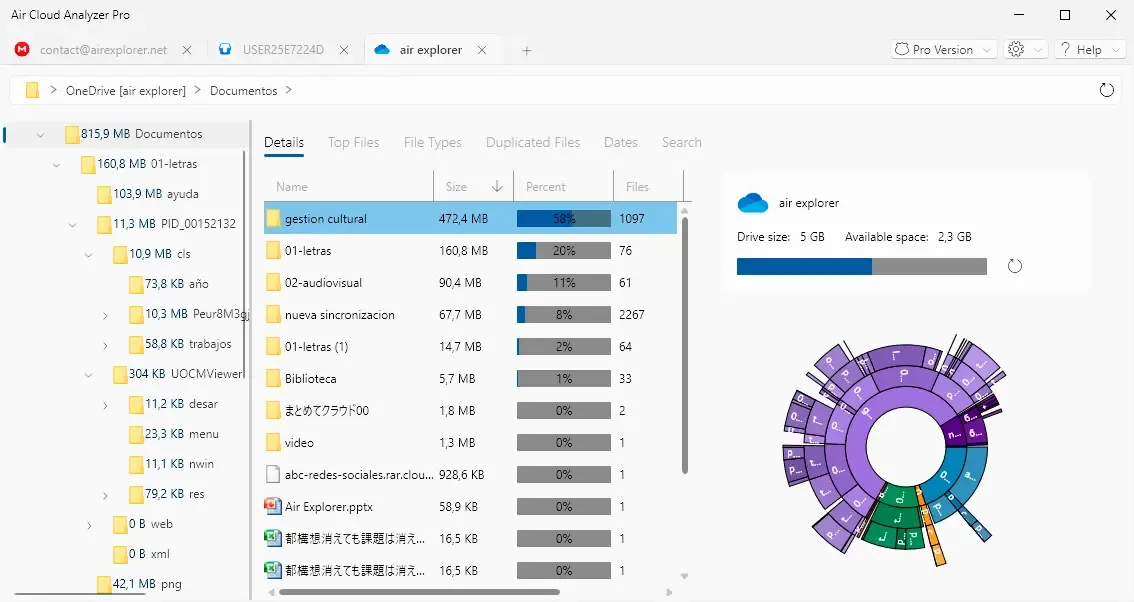
Task: Collapse the 01-letras tree node
Action: click(x=56, y=165)
